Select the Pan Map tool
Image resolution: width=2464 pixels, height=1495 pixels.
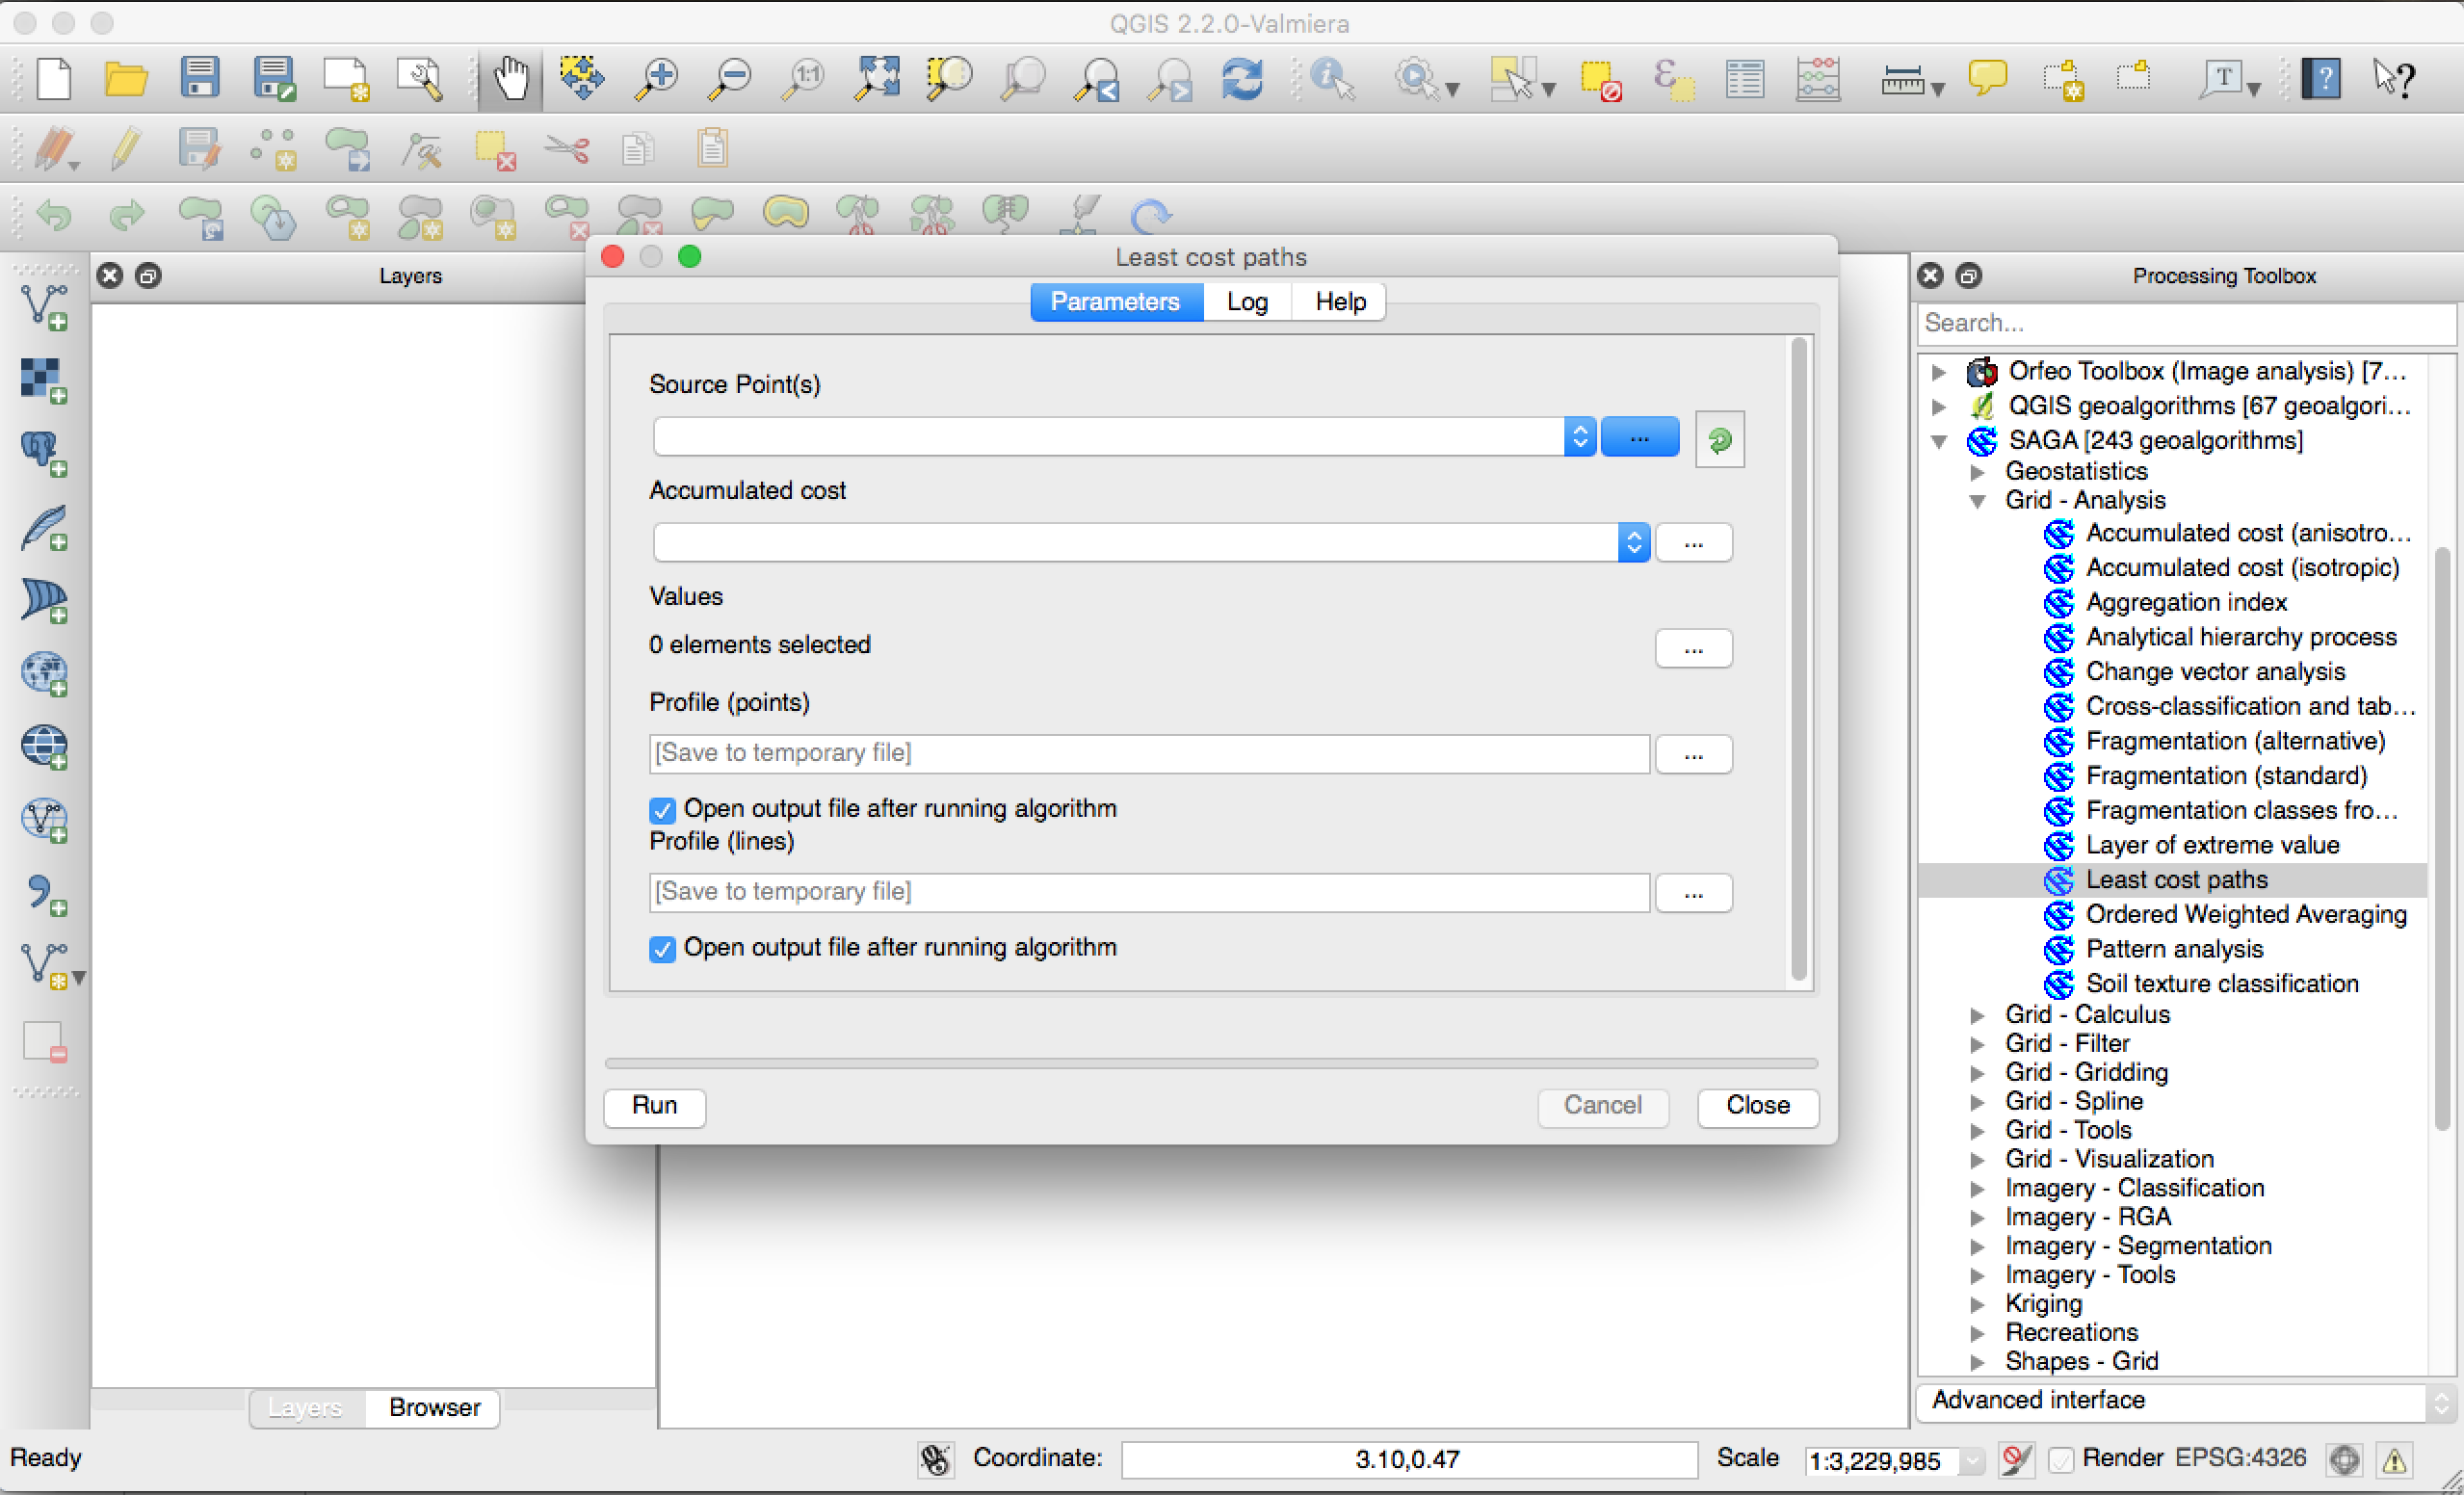click(511, 78)
